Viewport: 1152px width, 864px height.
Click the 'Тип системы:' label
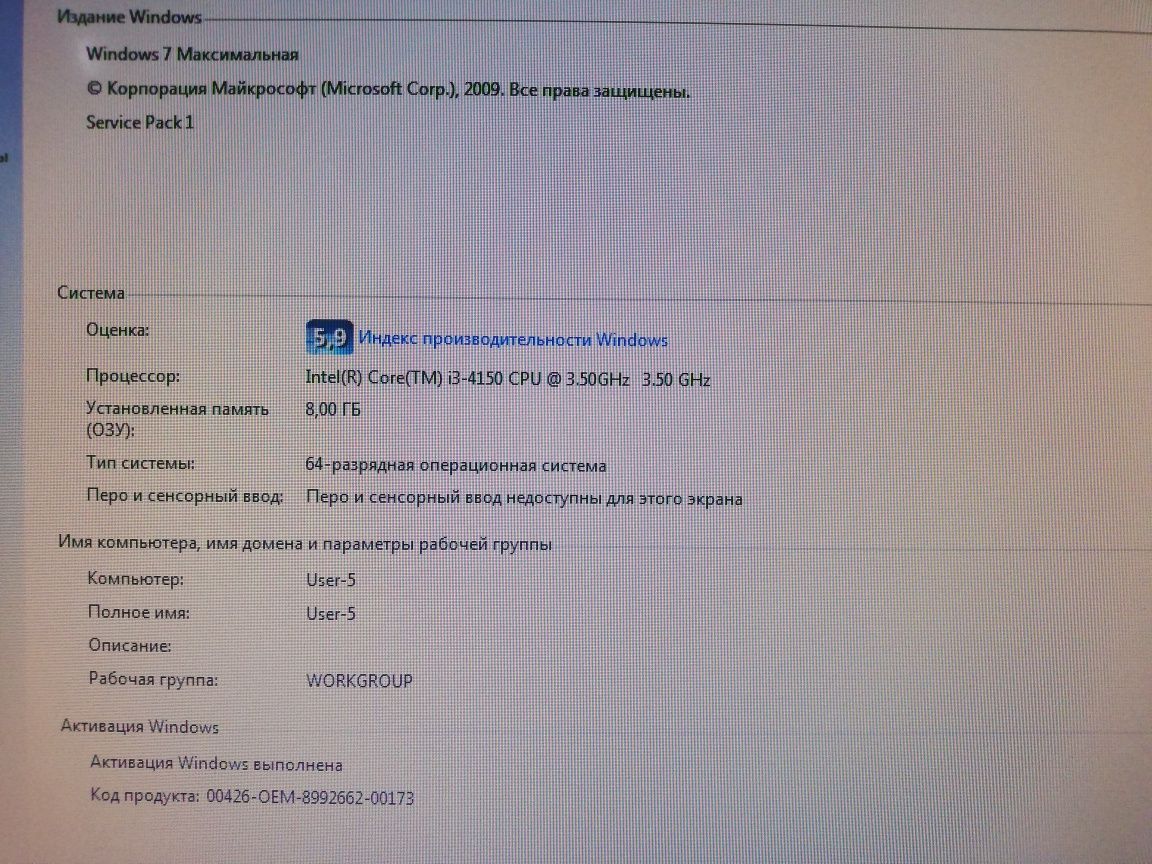point(140,464)
